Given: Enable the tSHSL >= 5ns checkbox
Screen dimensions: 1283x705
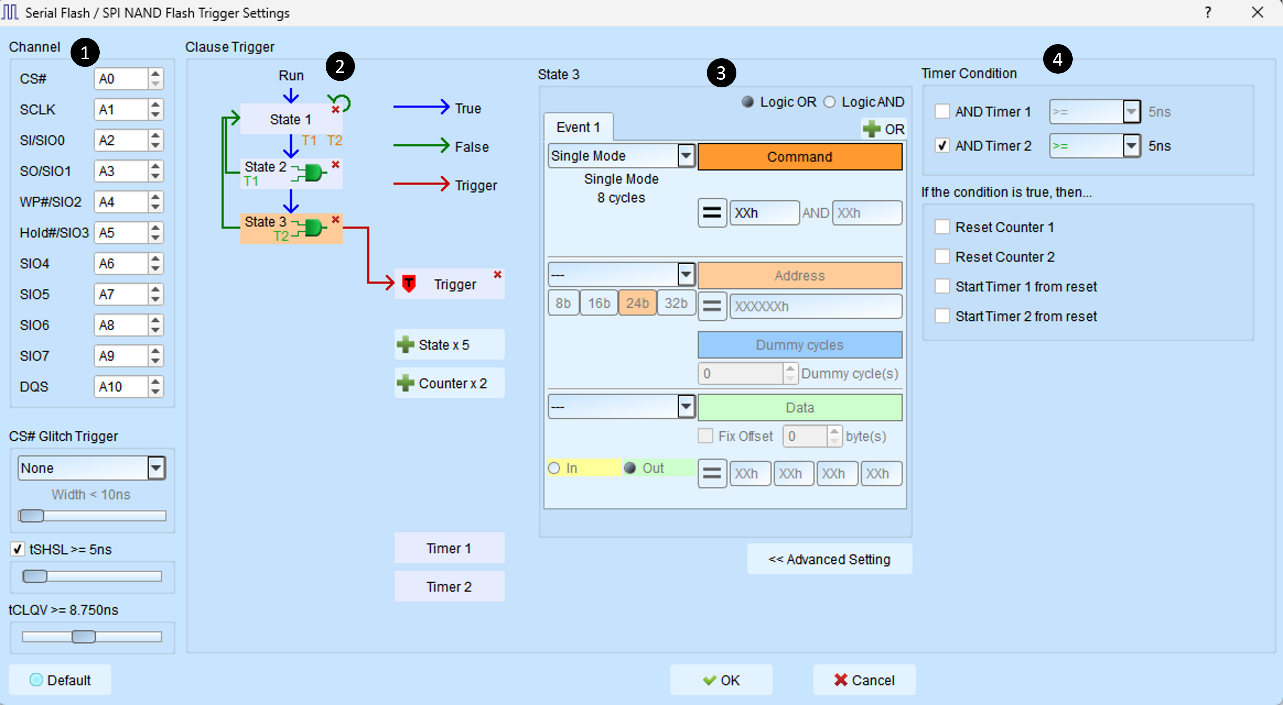Looking at the screenshot, I should tap(17, 549).
